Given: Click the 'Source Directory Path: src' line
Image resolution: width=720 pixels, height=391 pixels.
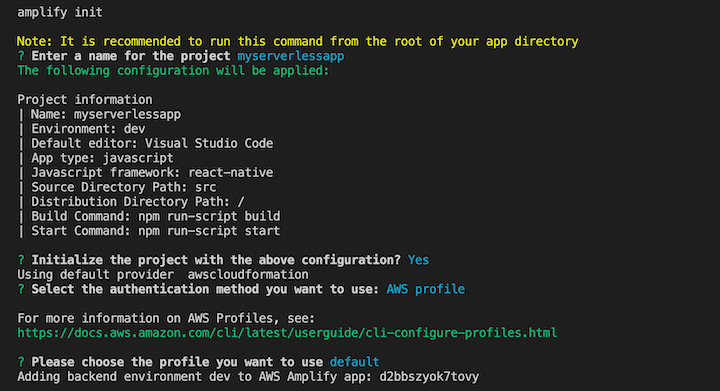Looking at the screenshot, I should [x=124, y=187].
